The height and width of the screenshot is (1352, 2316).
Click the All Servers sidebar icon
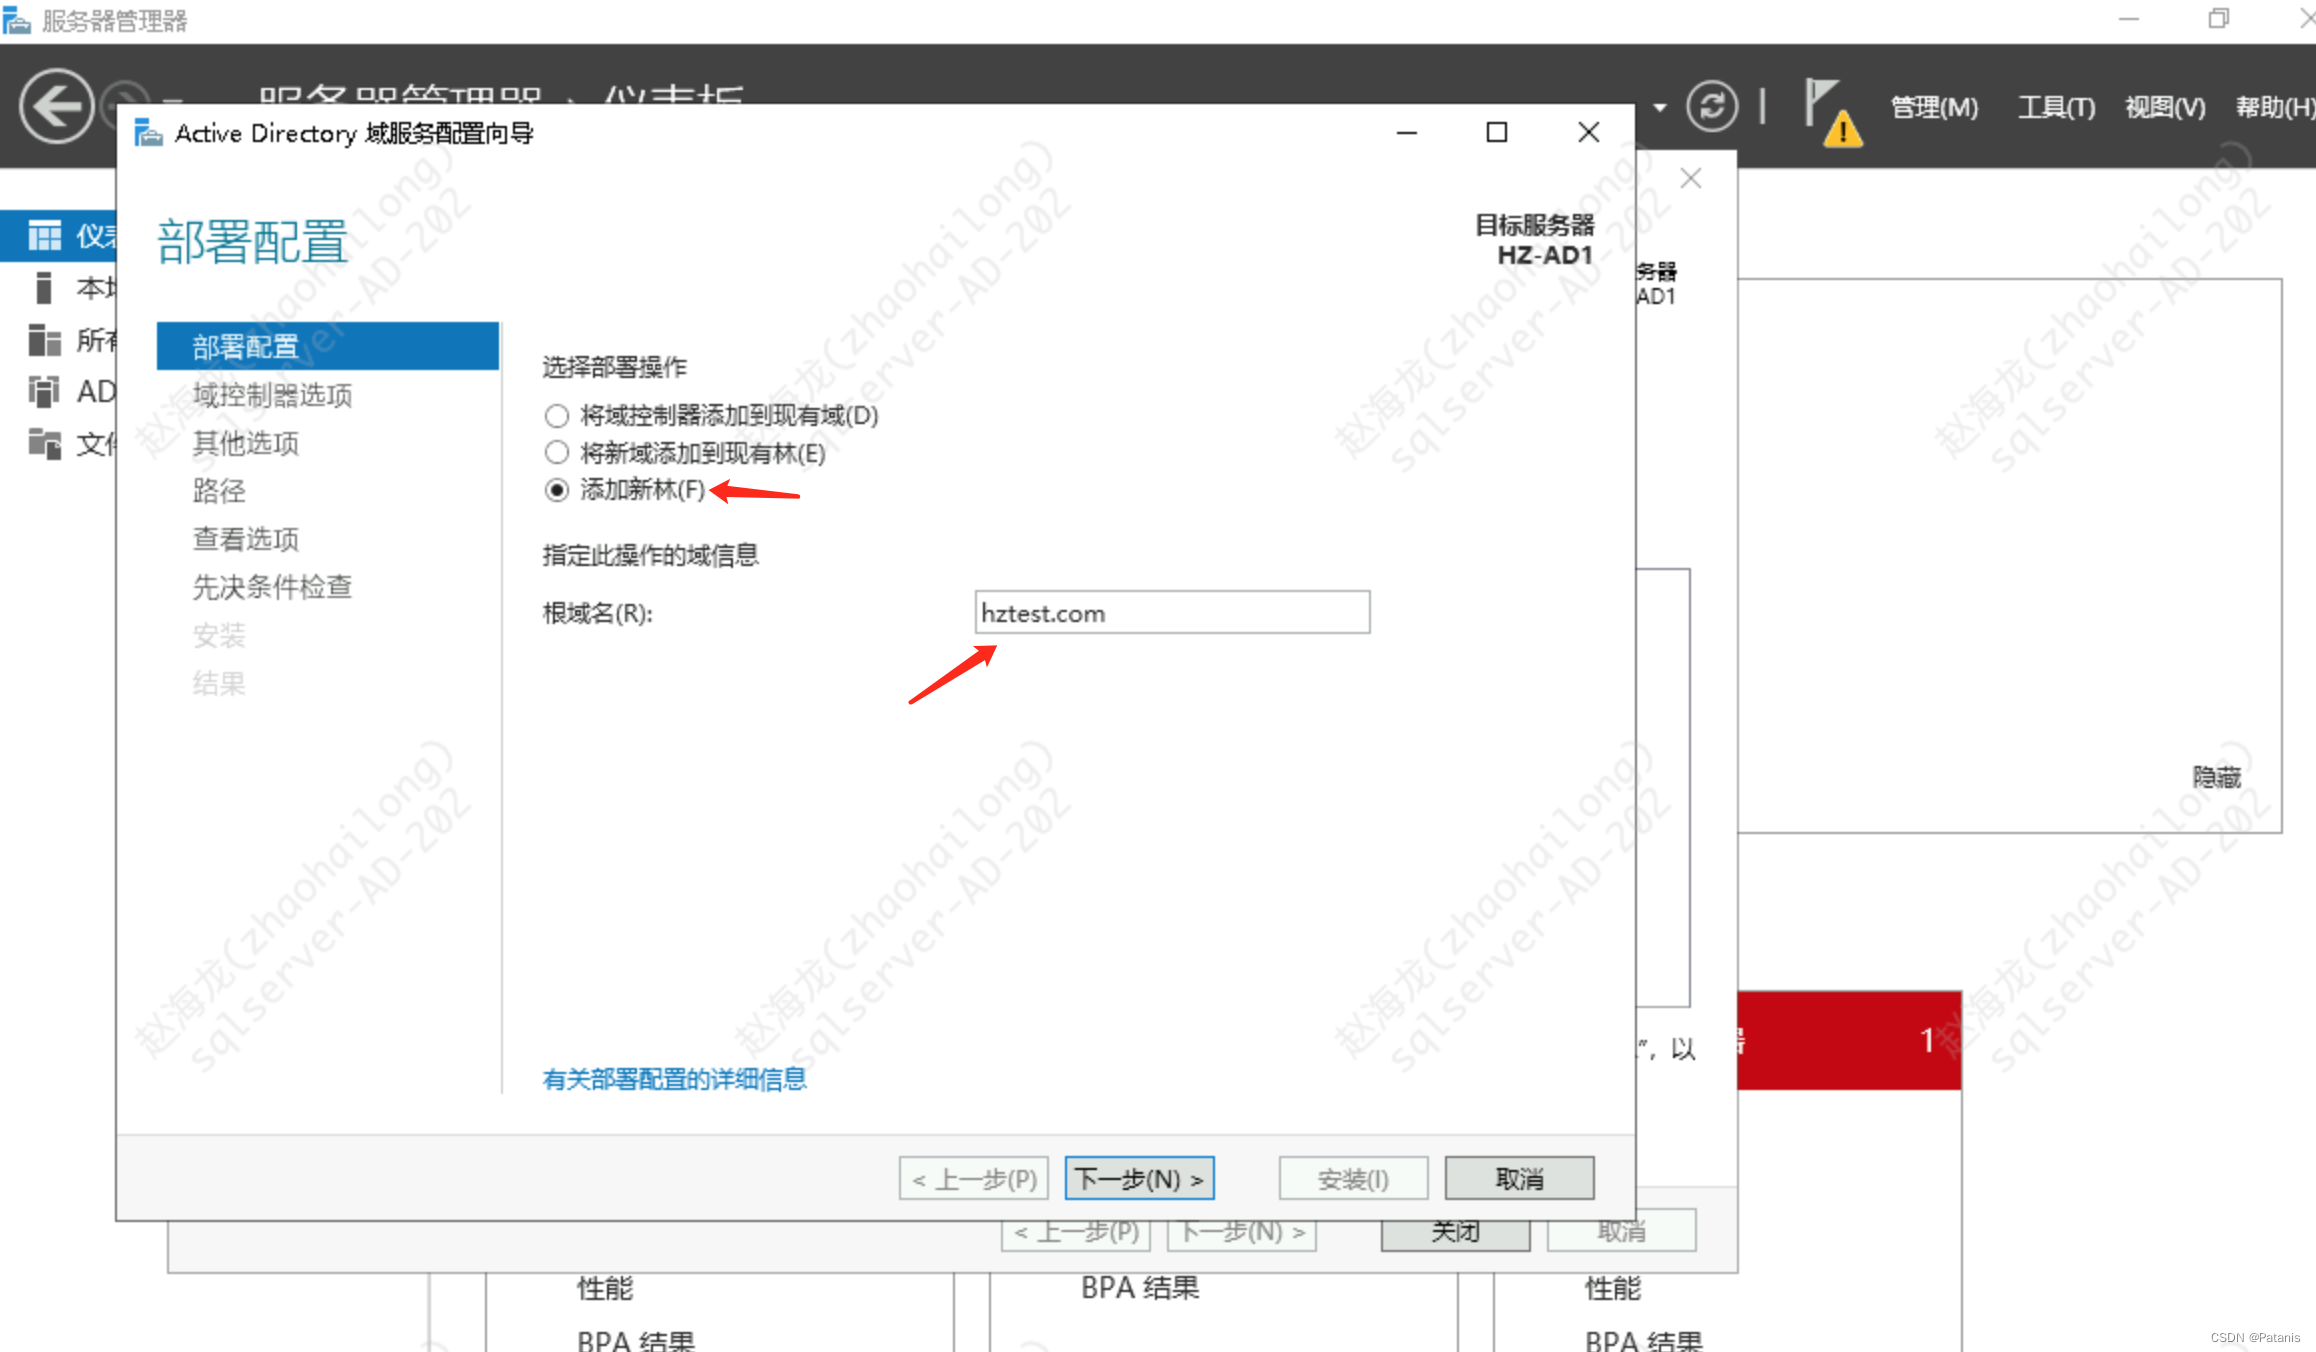click(44, 340)
